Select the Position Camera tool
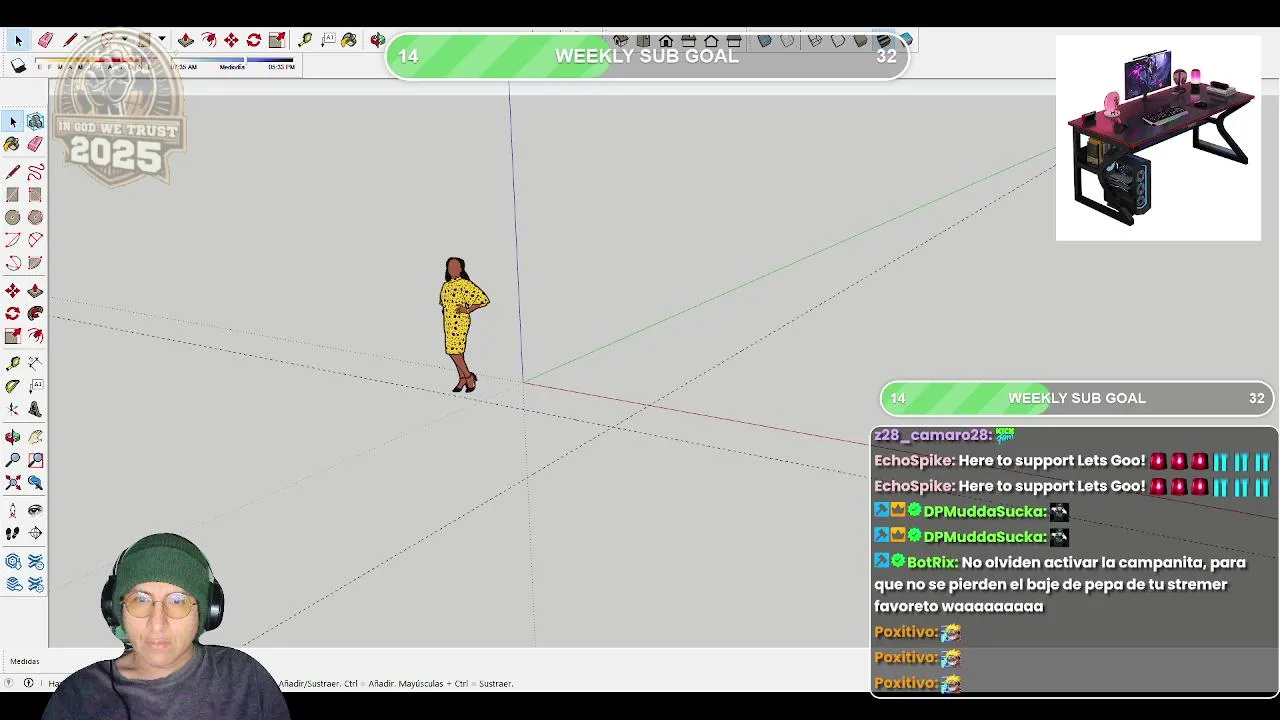 [x=13, y=510]
